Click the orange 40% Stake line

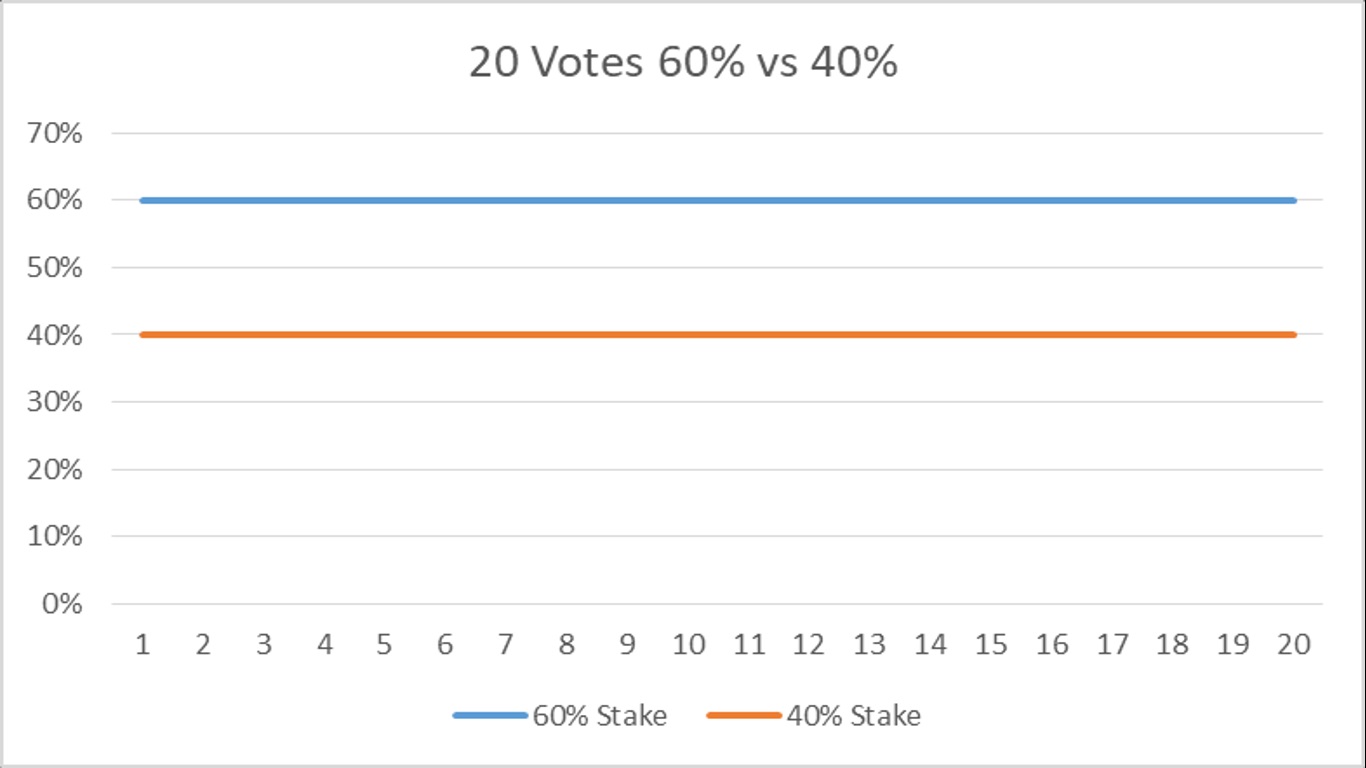tap(718, 335)
